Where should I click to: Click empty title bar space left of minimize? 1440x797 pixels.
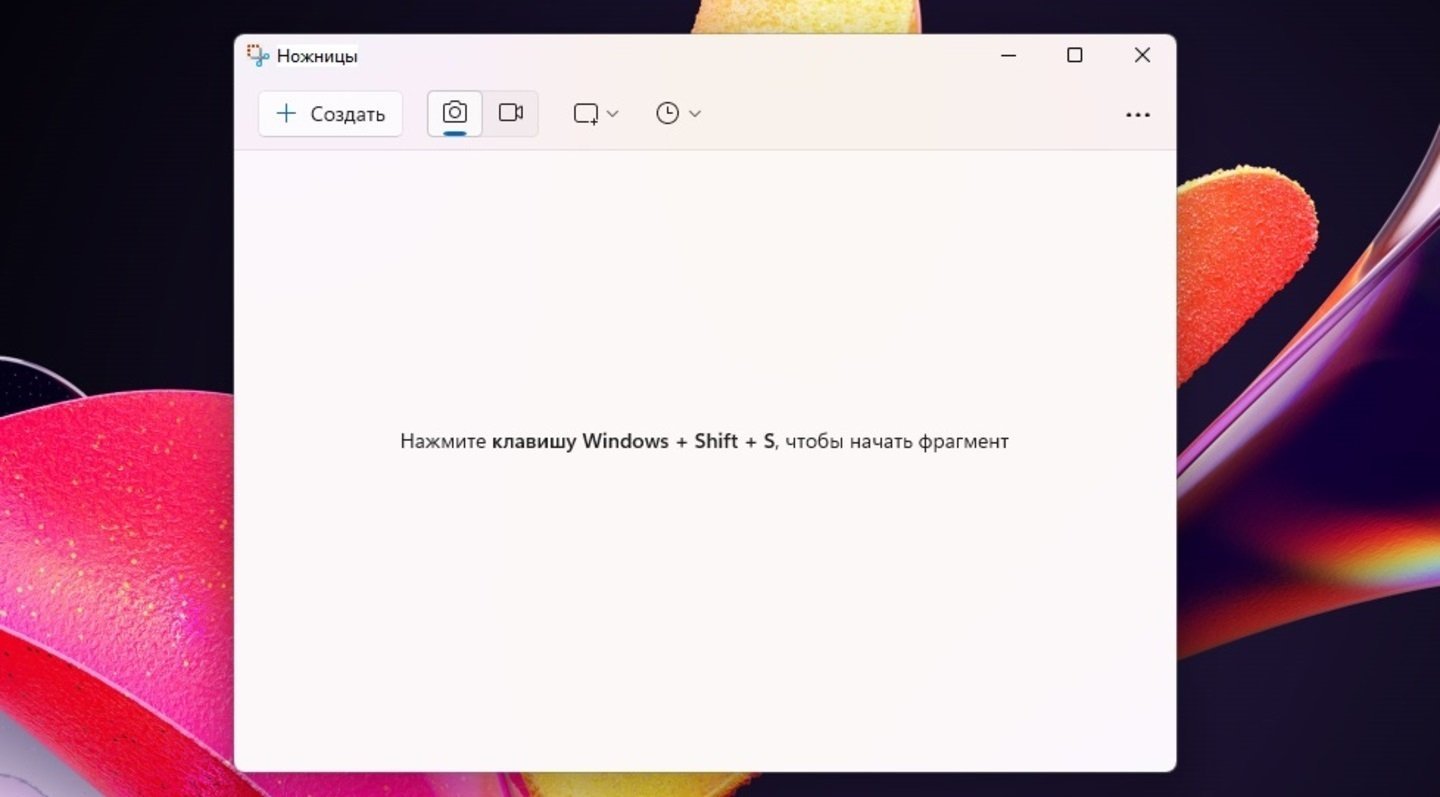click(700, 56)
